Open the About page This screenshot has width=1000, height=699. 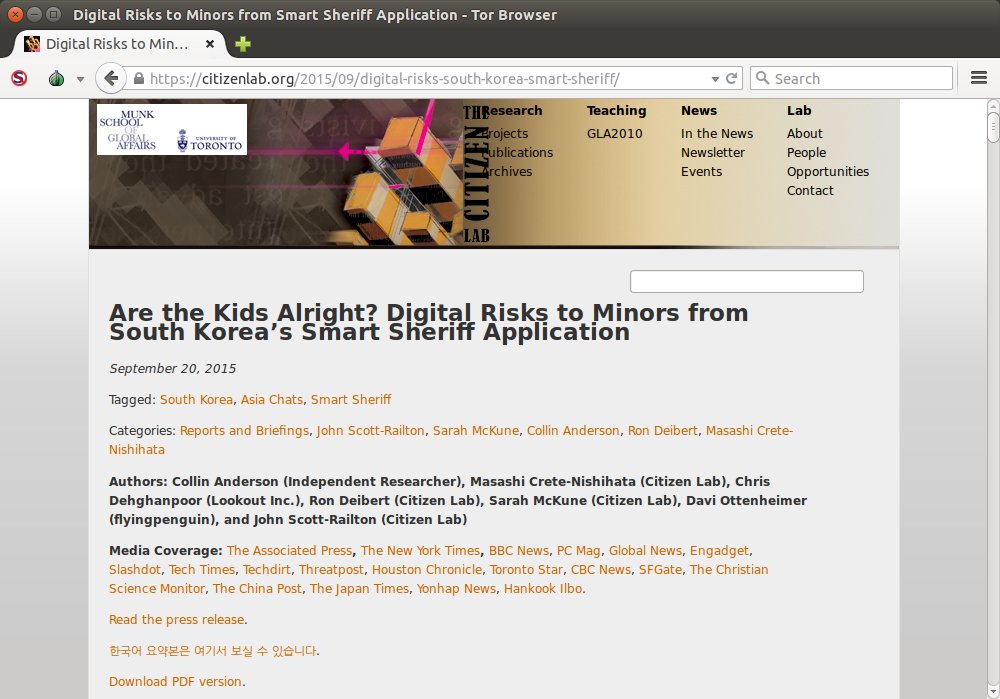tap(805, 133)
